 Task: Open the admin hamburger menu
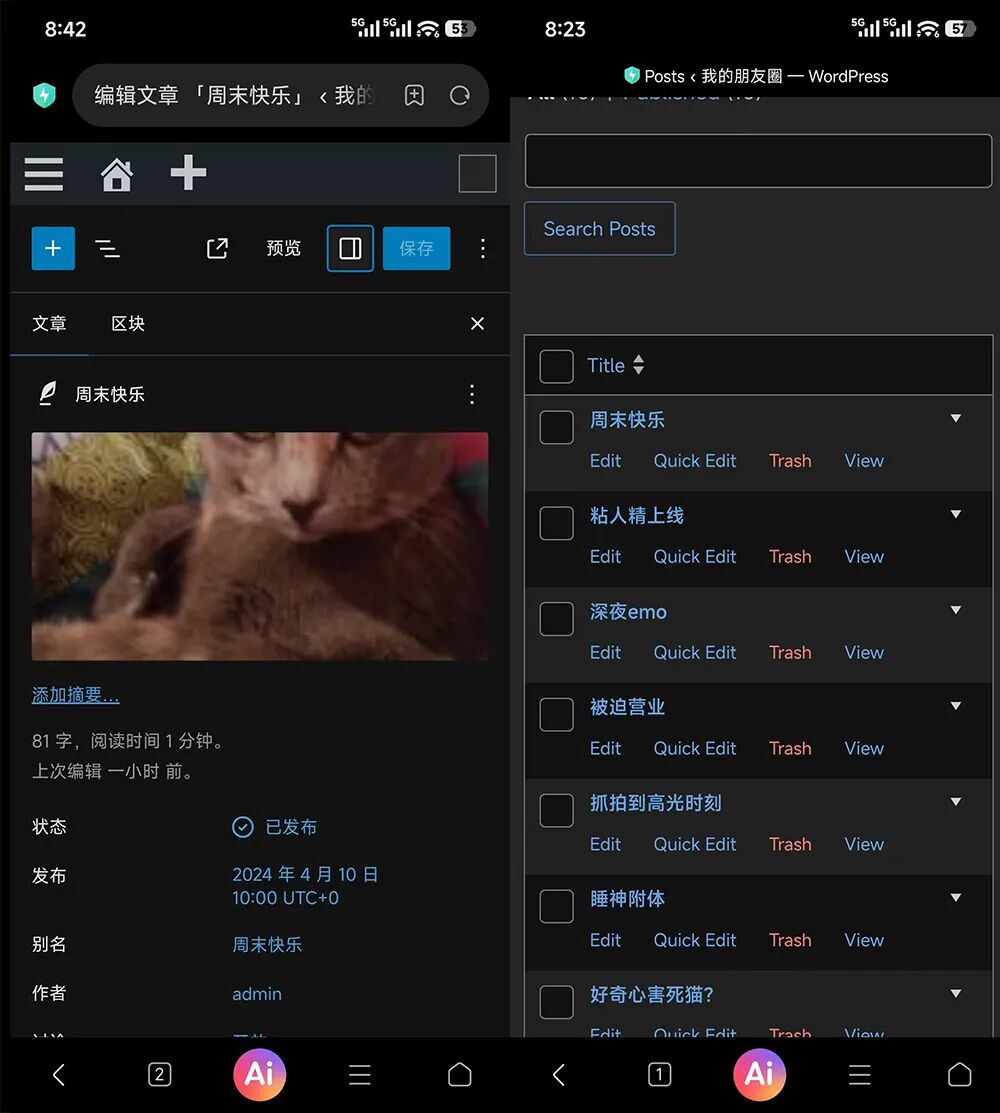pos(43,173)
